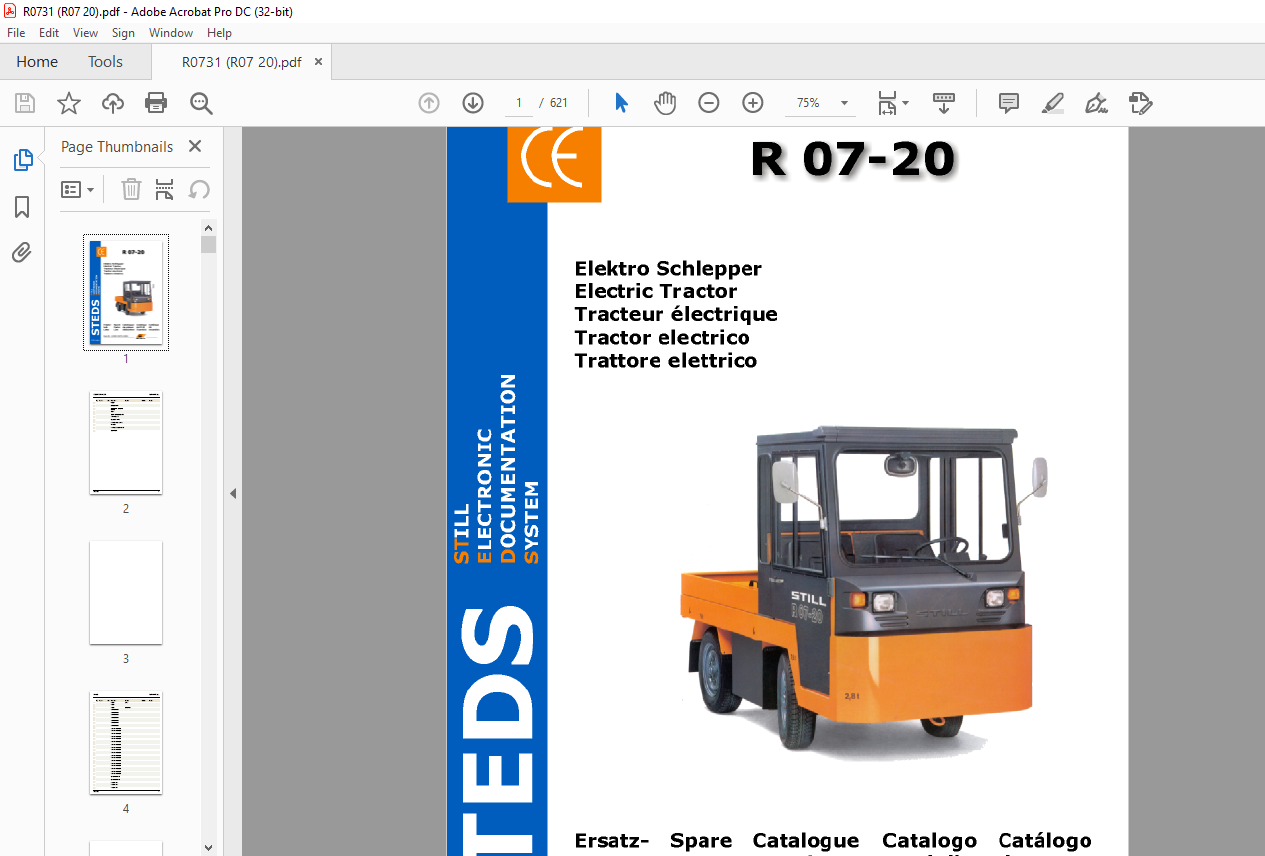Open the Find text magnifier tool
This screenshot has width=1265, height=856.
(201, 103)
